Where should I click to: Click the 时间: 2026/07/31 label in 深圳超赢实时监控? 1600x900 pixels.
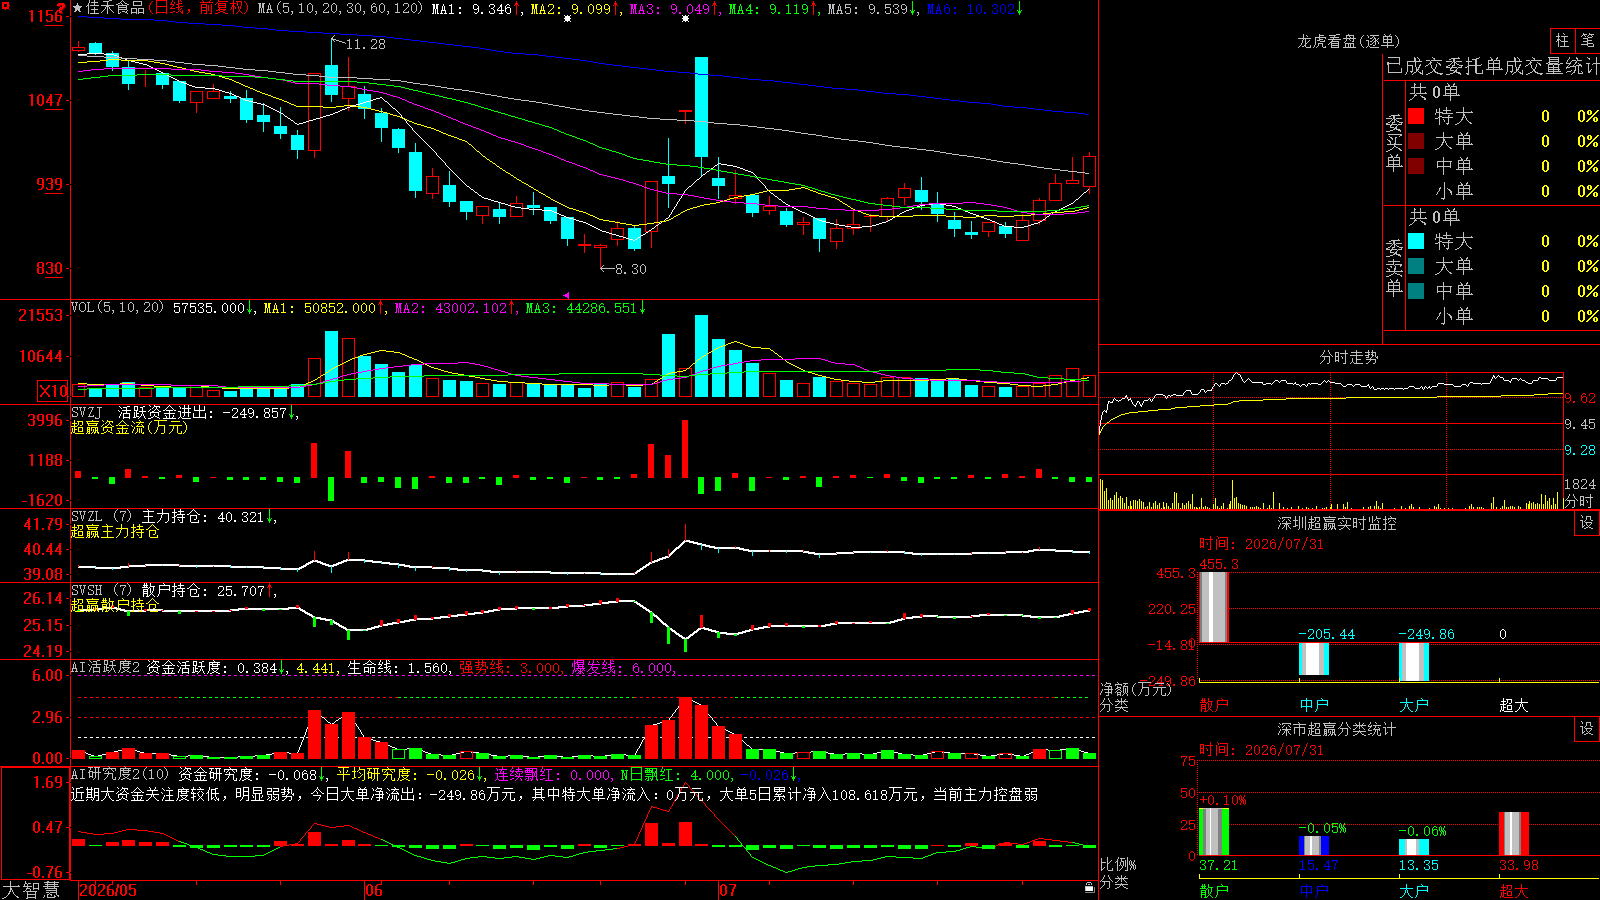(1261, 544)
